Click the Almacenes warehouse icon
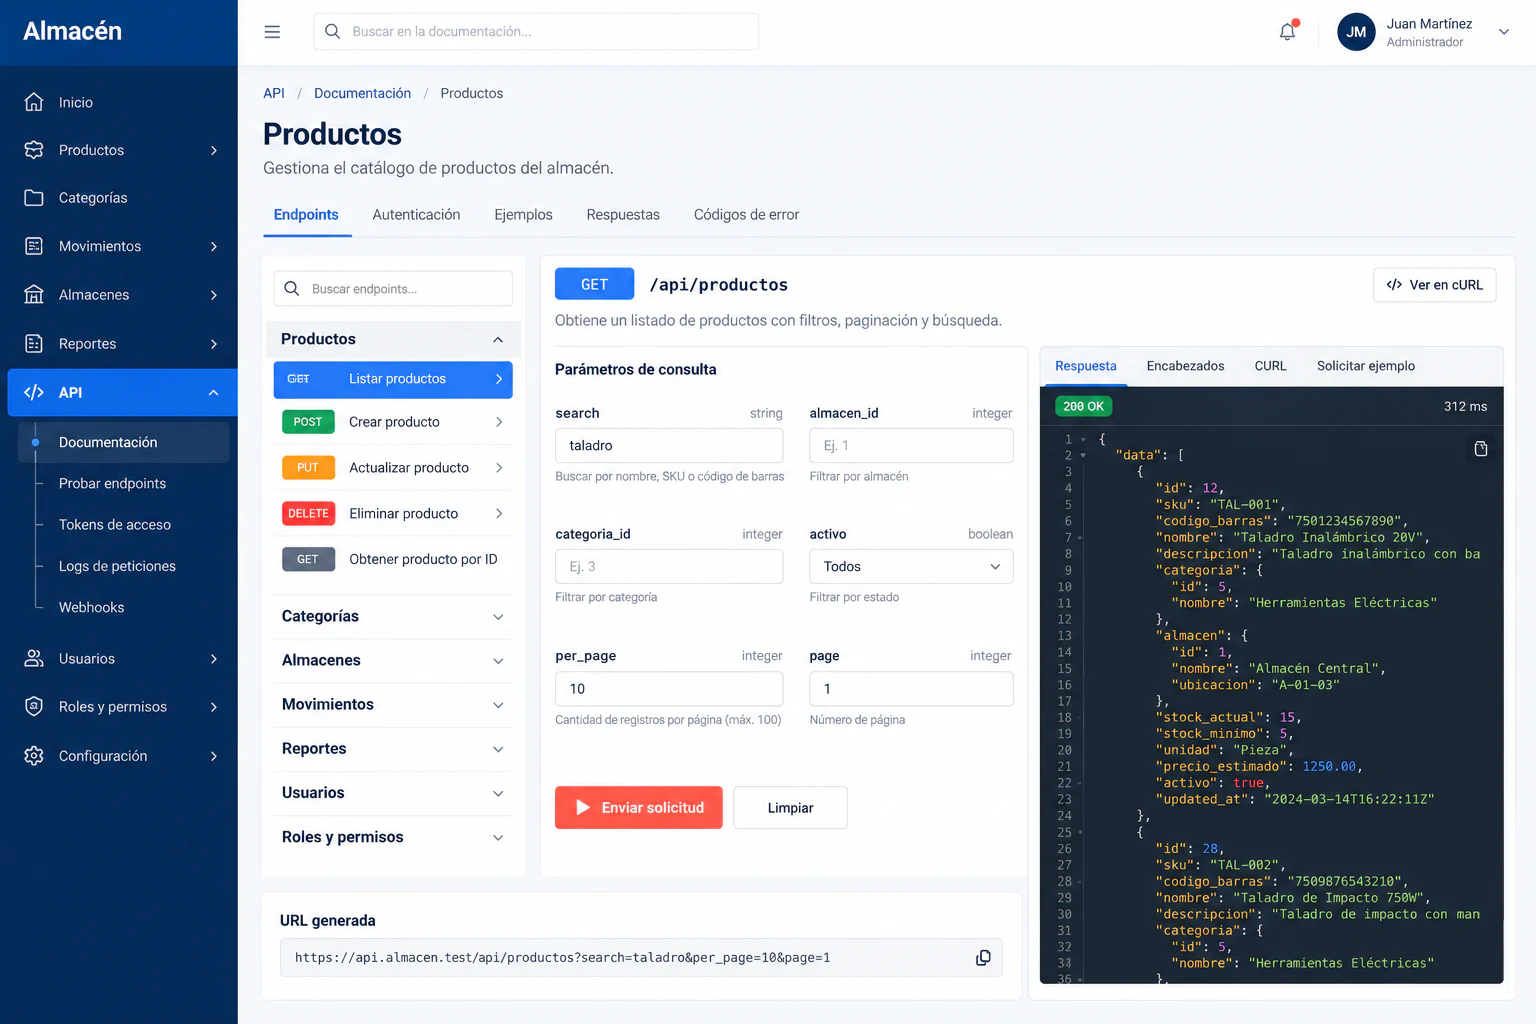 [x=34, y=295]
